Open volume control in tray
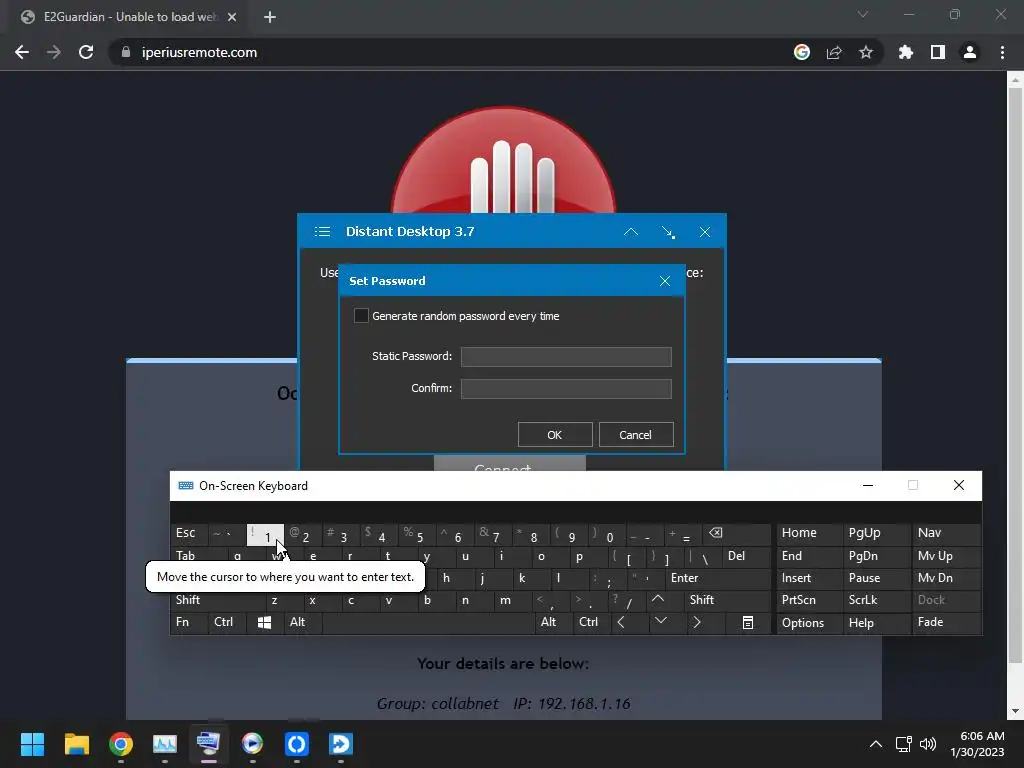The width and height of the screenshot is (1024, 768). [x=927, y=744]
